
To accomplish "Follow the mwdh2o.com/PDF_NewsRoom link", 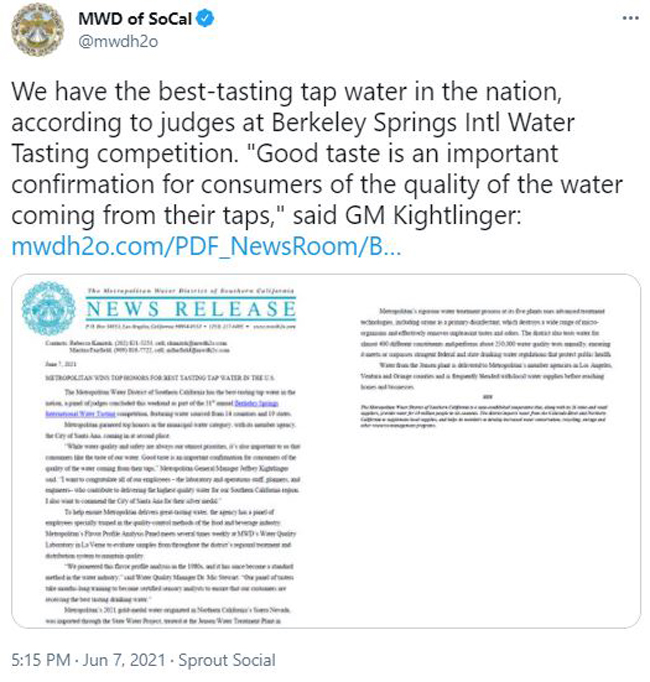I will (206, 246).
